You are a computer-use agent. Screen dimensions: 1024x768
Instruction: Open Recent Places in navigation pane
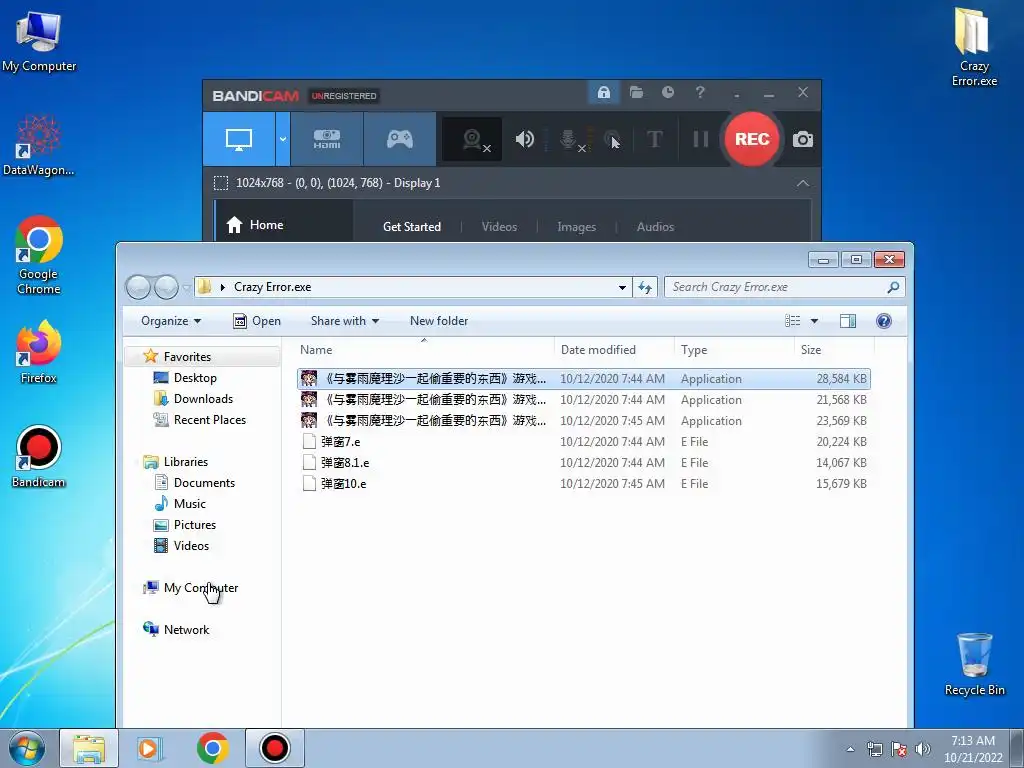pyautogui.click(x=210, y=419)
